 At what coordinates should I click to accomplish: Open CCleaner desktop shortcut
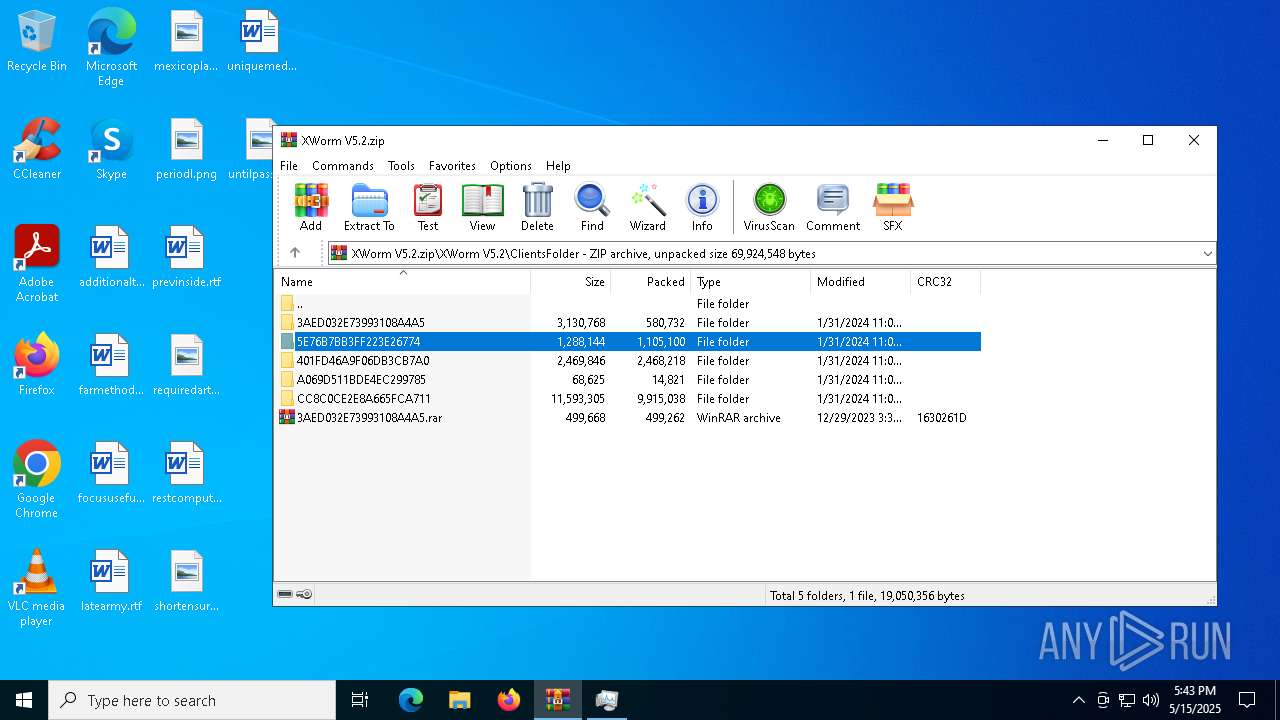(x=37, y=149)
